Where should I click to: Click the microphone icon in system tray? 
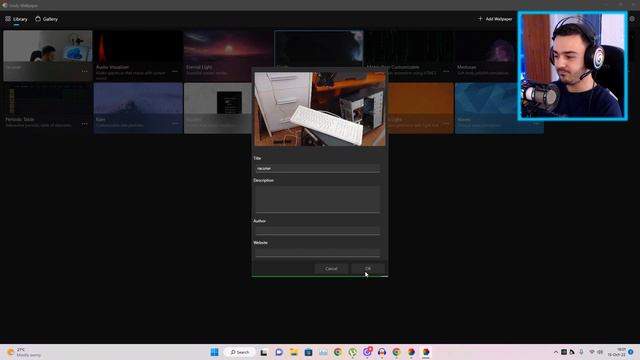(581, 352)
